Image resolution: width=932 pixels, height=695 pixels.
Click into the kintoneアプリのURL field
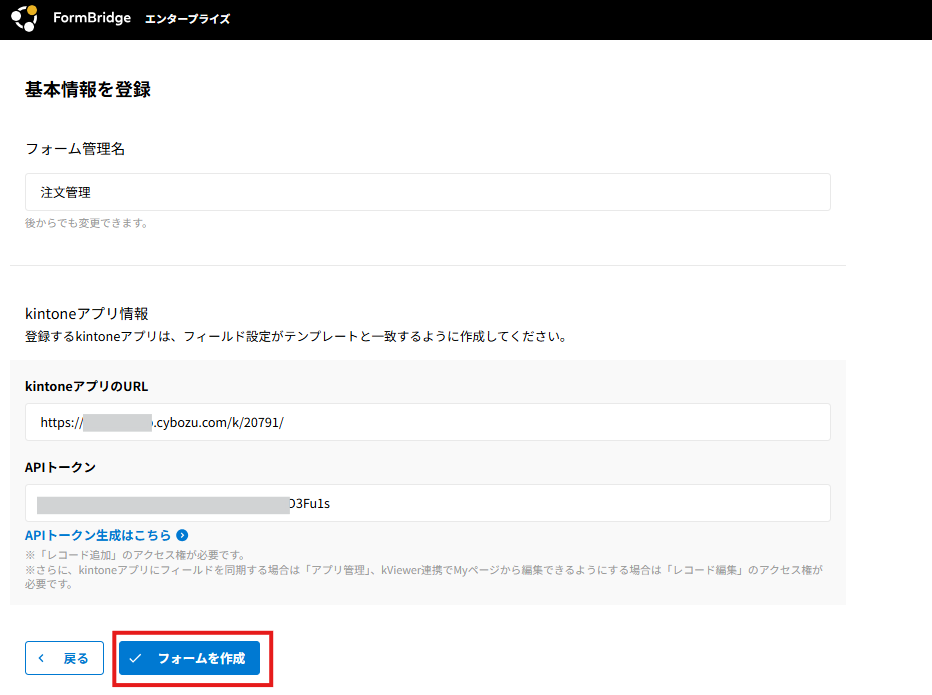(x=427, y=422)
